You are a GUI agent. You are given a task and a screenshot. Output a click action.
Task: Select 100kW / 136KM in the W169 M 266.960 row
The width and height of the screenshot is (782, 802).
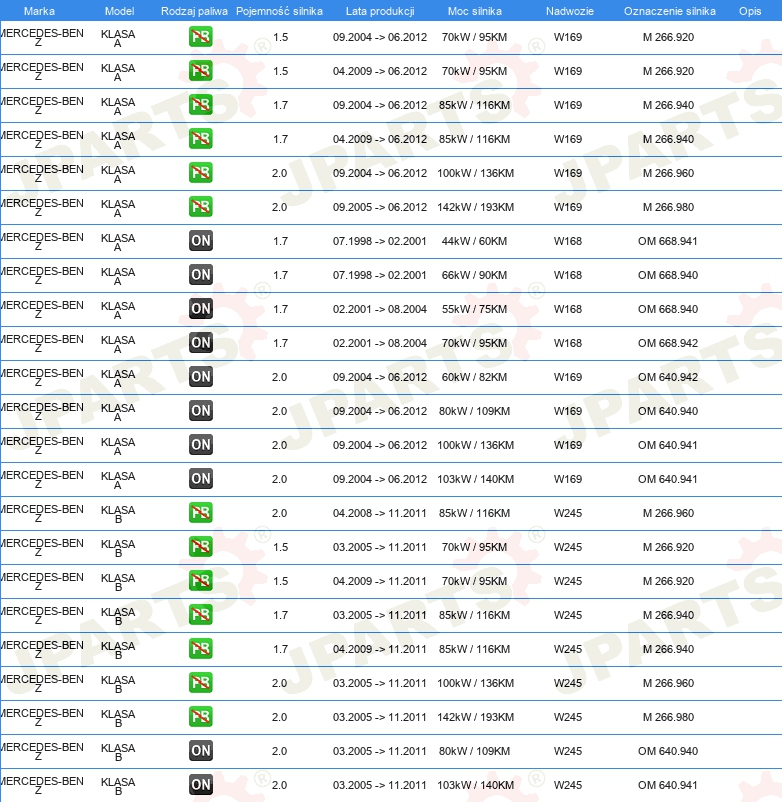(x=475, y=173)
